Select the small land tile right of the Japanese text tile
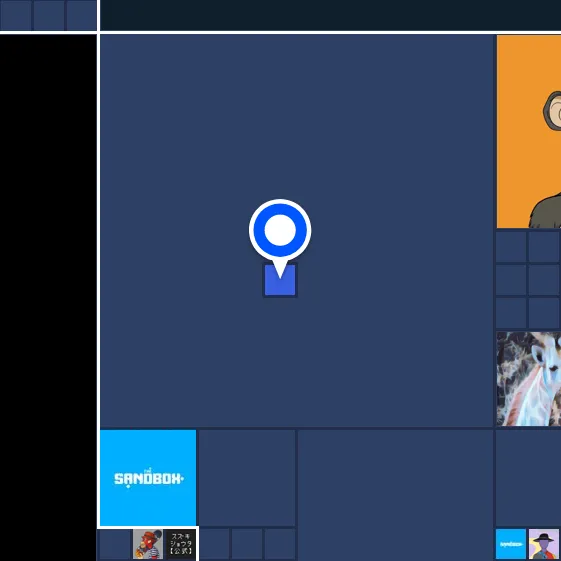Image resolution: width=561 pixels, height=561 pixels. [x=214, y=544]
